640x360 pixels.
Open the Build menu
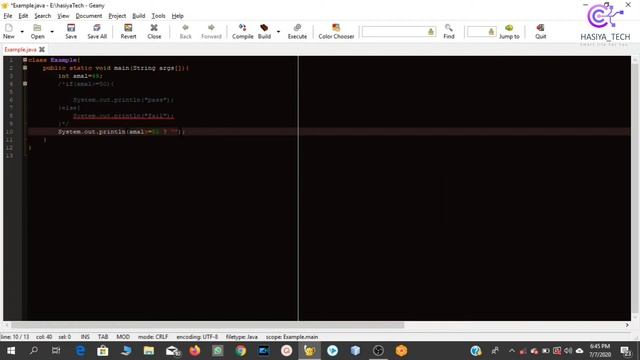[139, 16]
